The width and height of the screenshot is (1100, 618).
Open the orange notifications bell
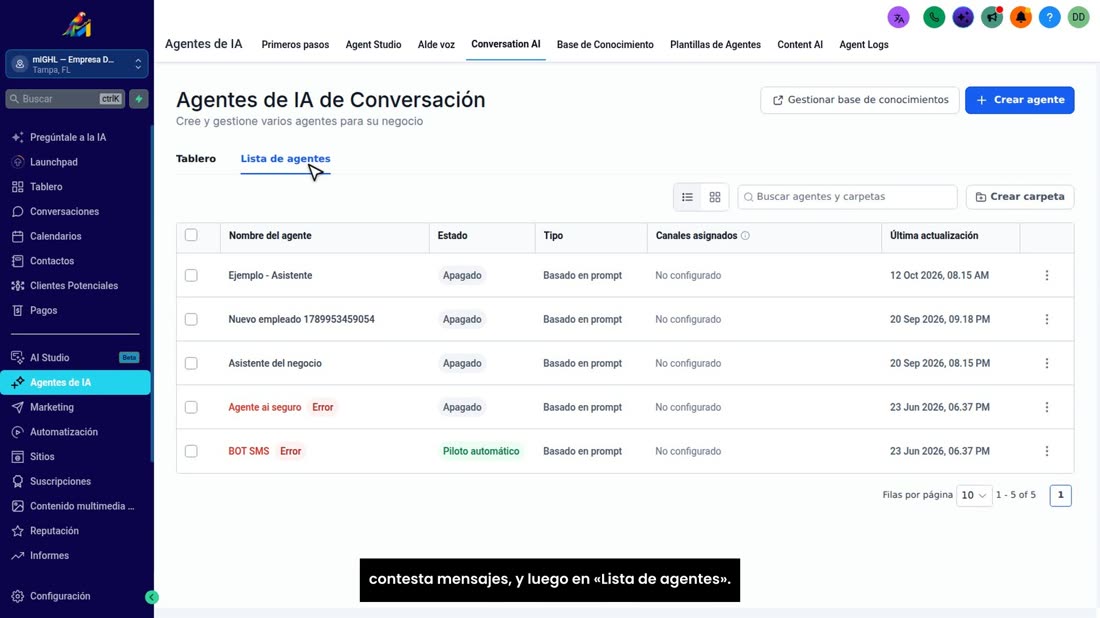point(1021,18)
